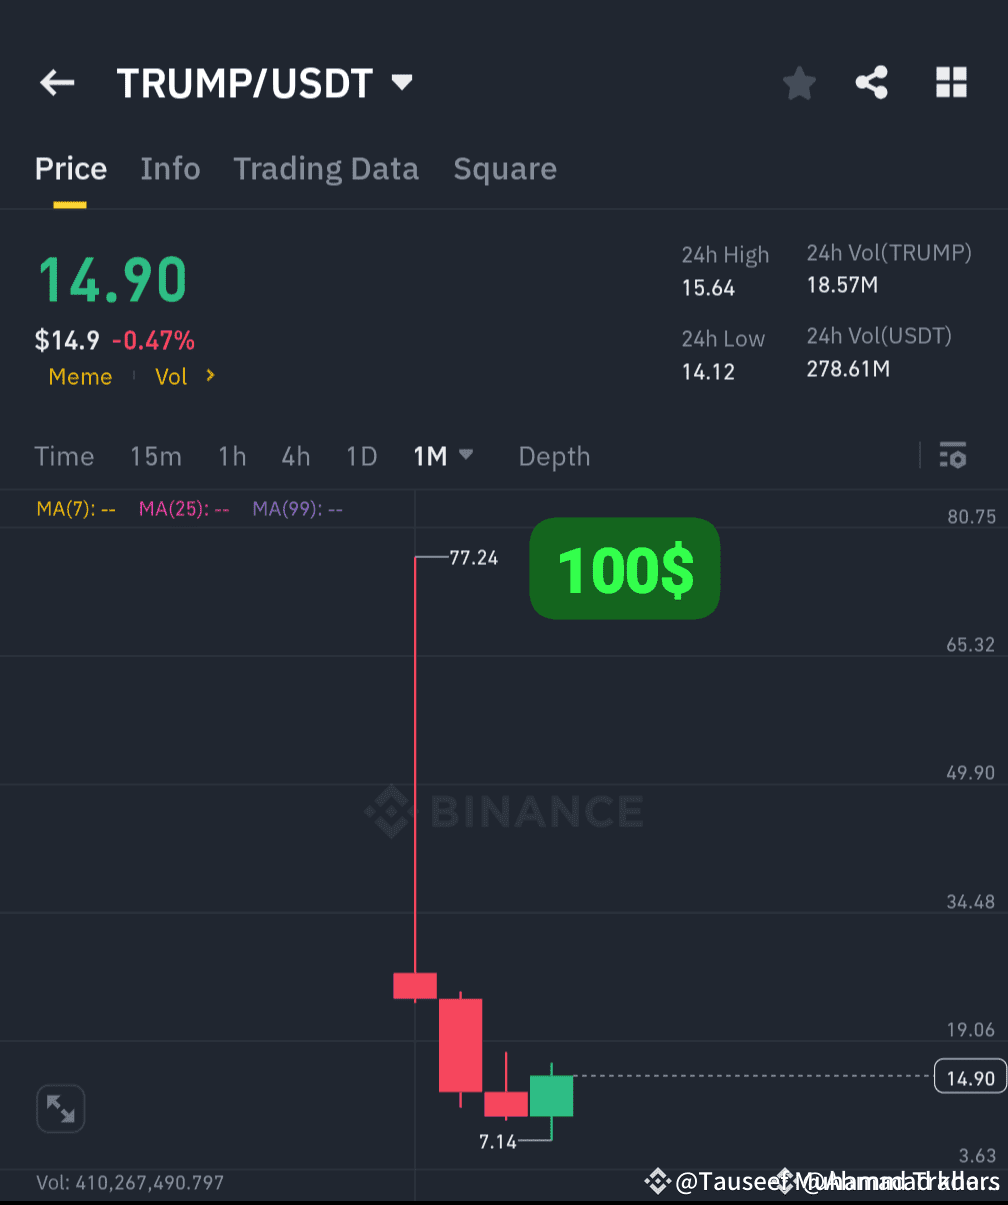This screenshot has width=1008, height=1205.
Task: Click the 24h High value 15.64
Action: [708, 288]
